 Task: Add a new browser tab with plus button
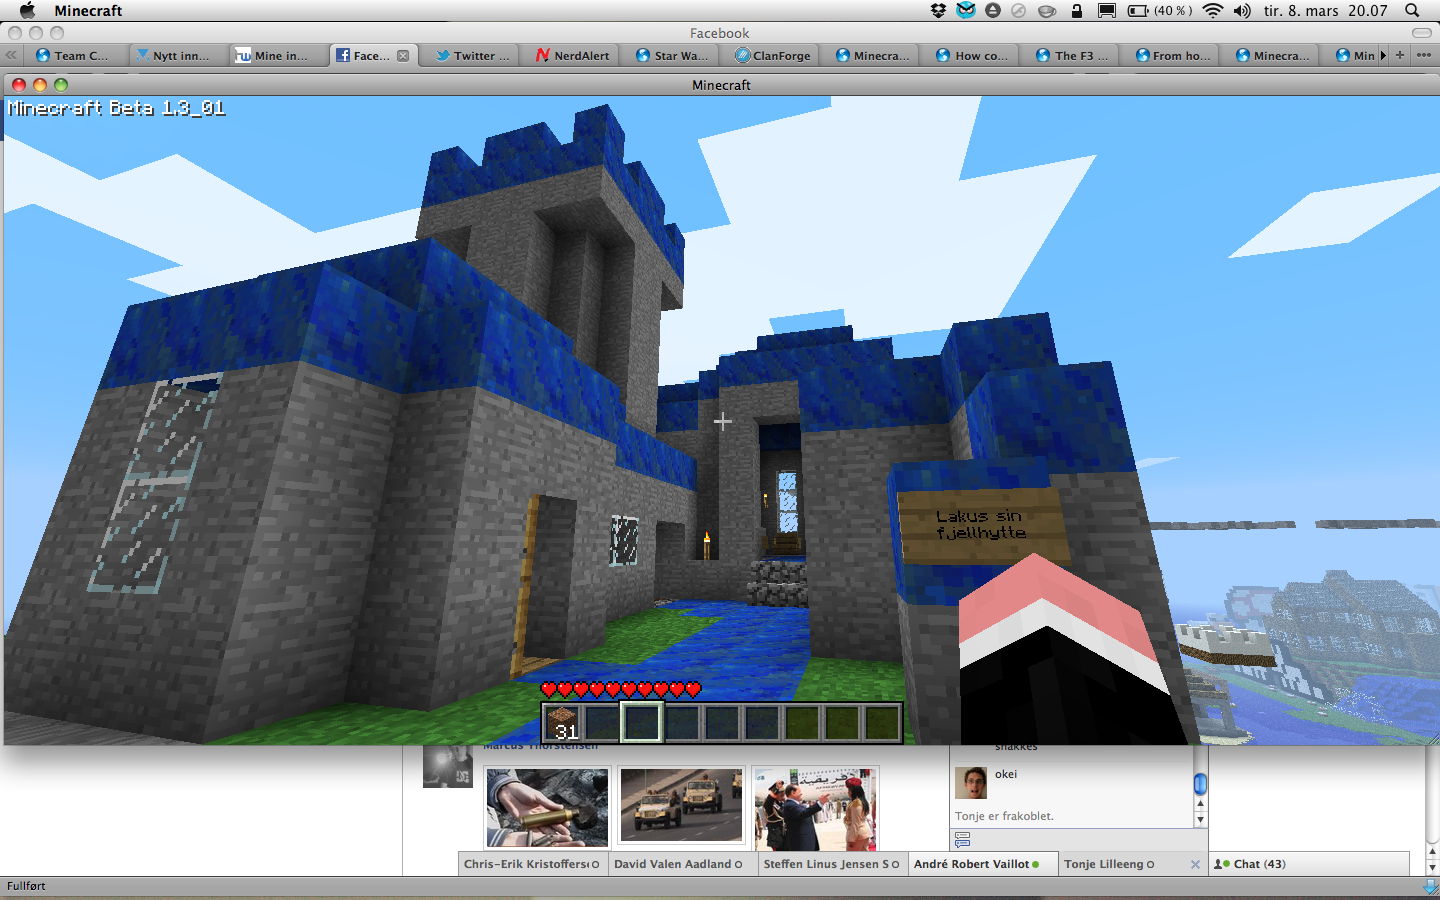click(x=1400, y=55)
